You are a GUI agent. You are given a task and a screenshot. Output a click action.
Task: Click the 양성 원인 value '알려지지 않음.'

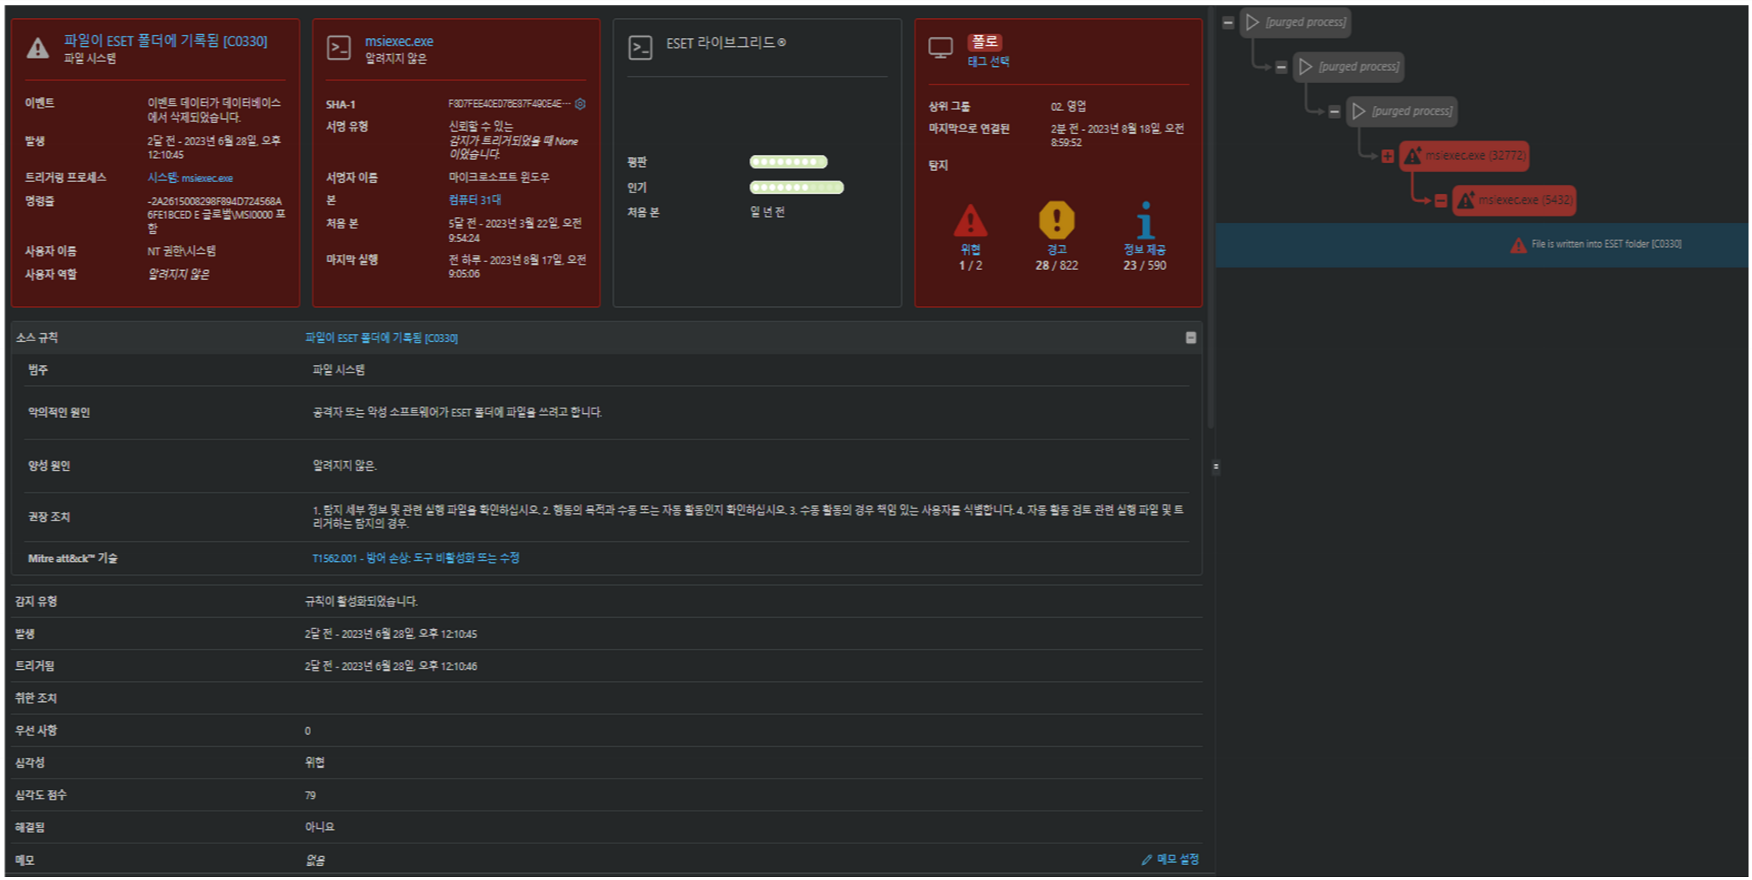pyautogui.click(x=345, y=466)
